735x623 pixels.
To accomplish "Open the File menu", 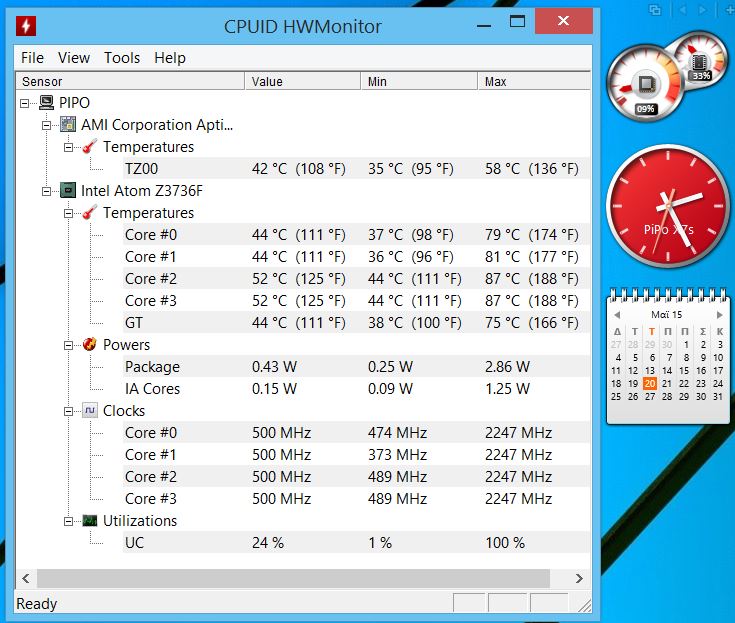I will click(x=32, y=58).
